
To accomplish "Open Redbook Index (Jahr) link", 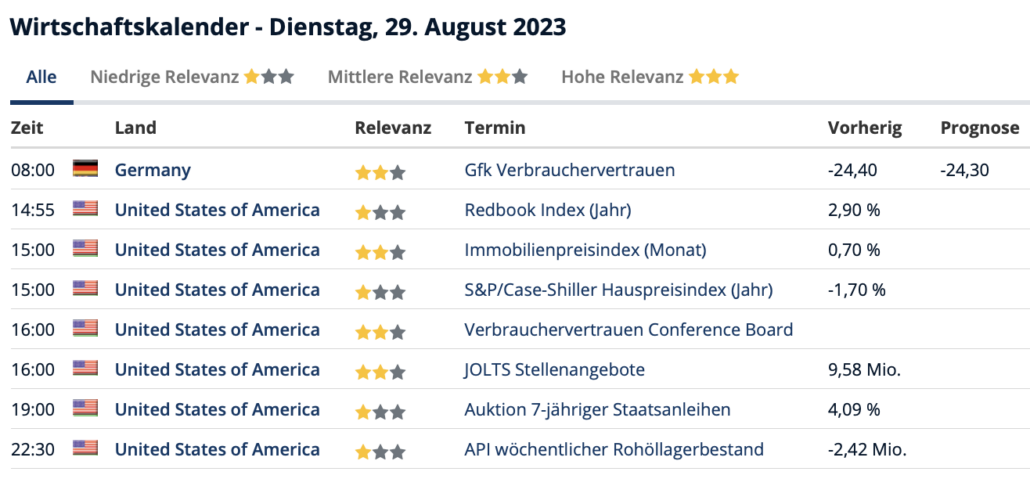I will 548,210.
